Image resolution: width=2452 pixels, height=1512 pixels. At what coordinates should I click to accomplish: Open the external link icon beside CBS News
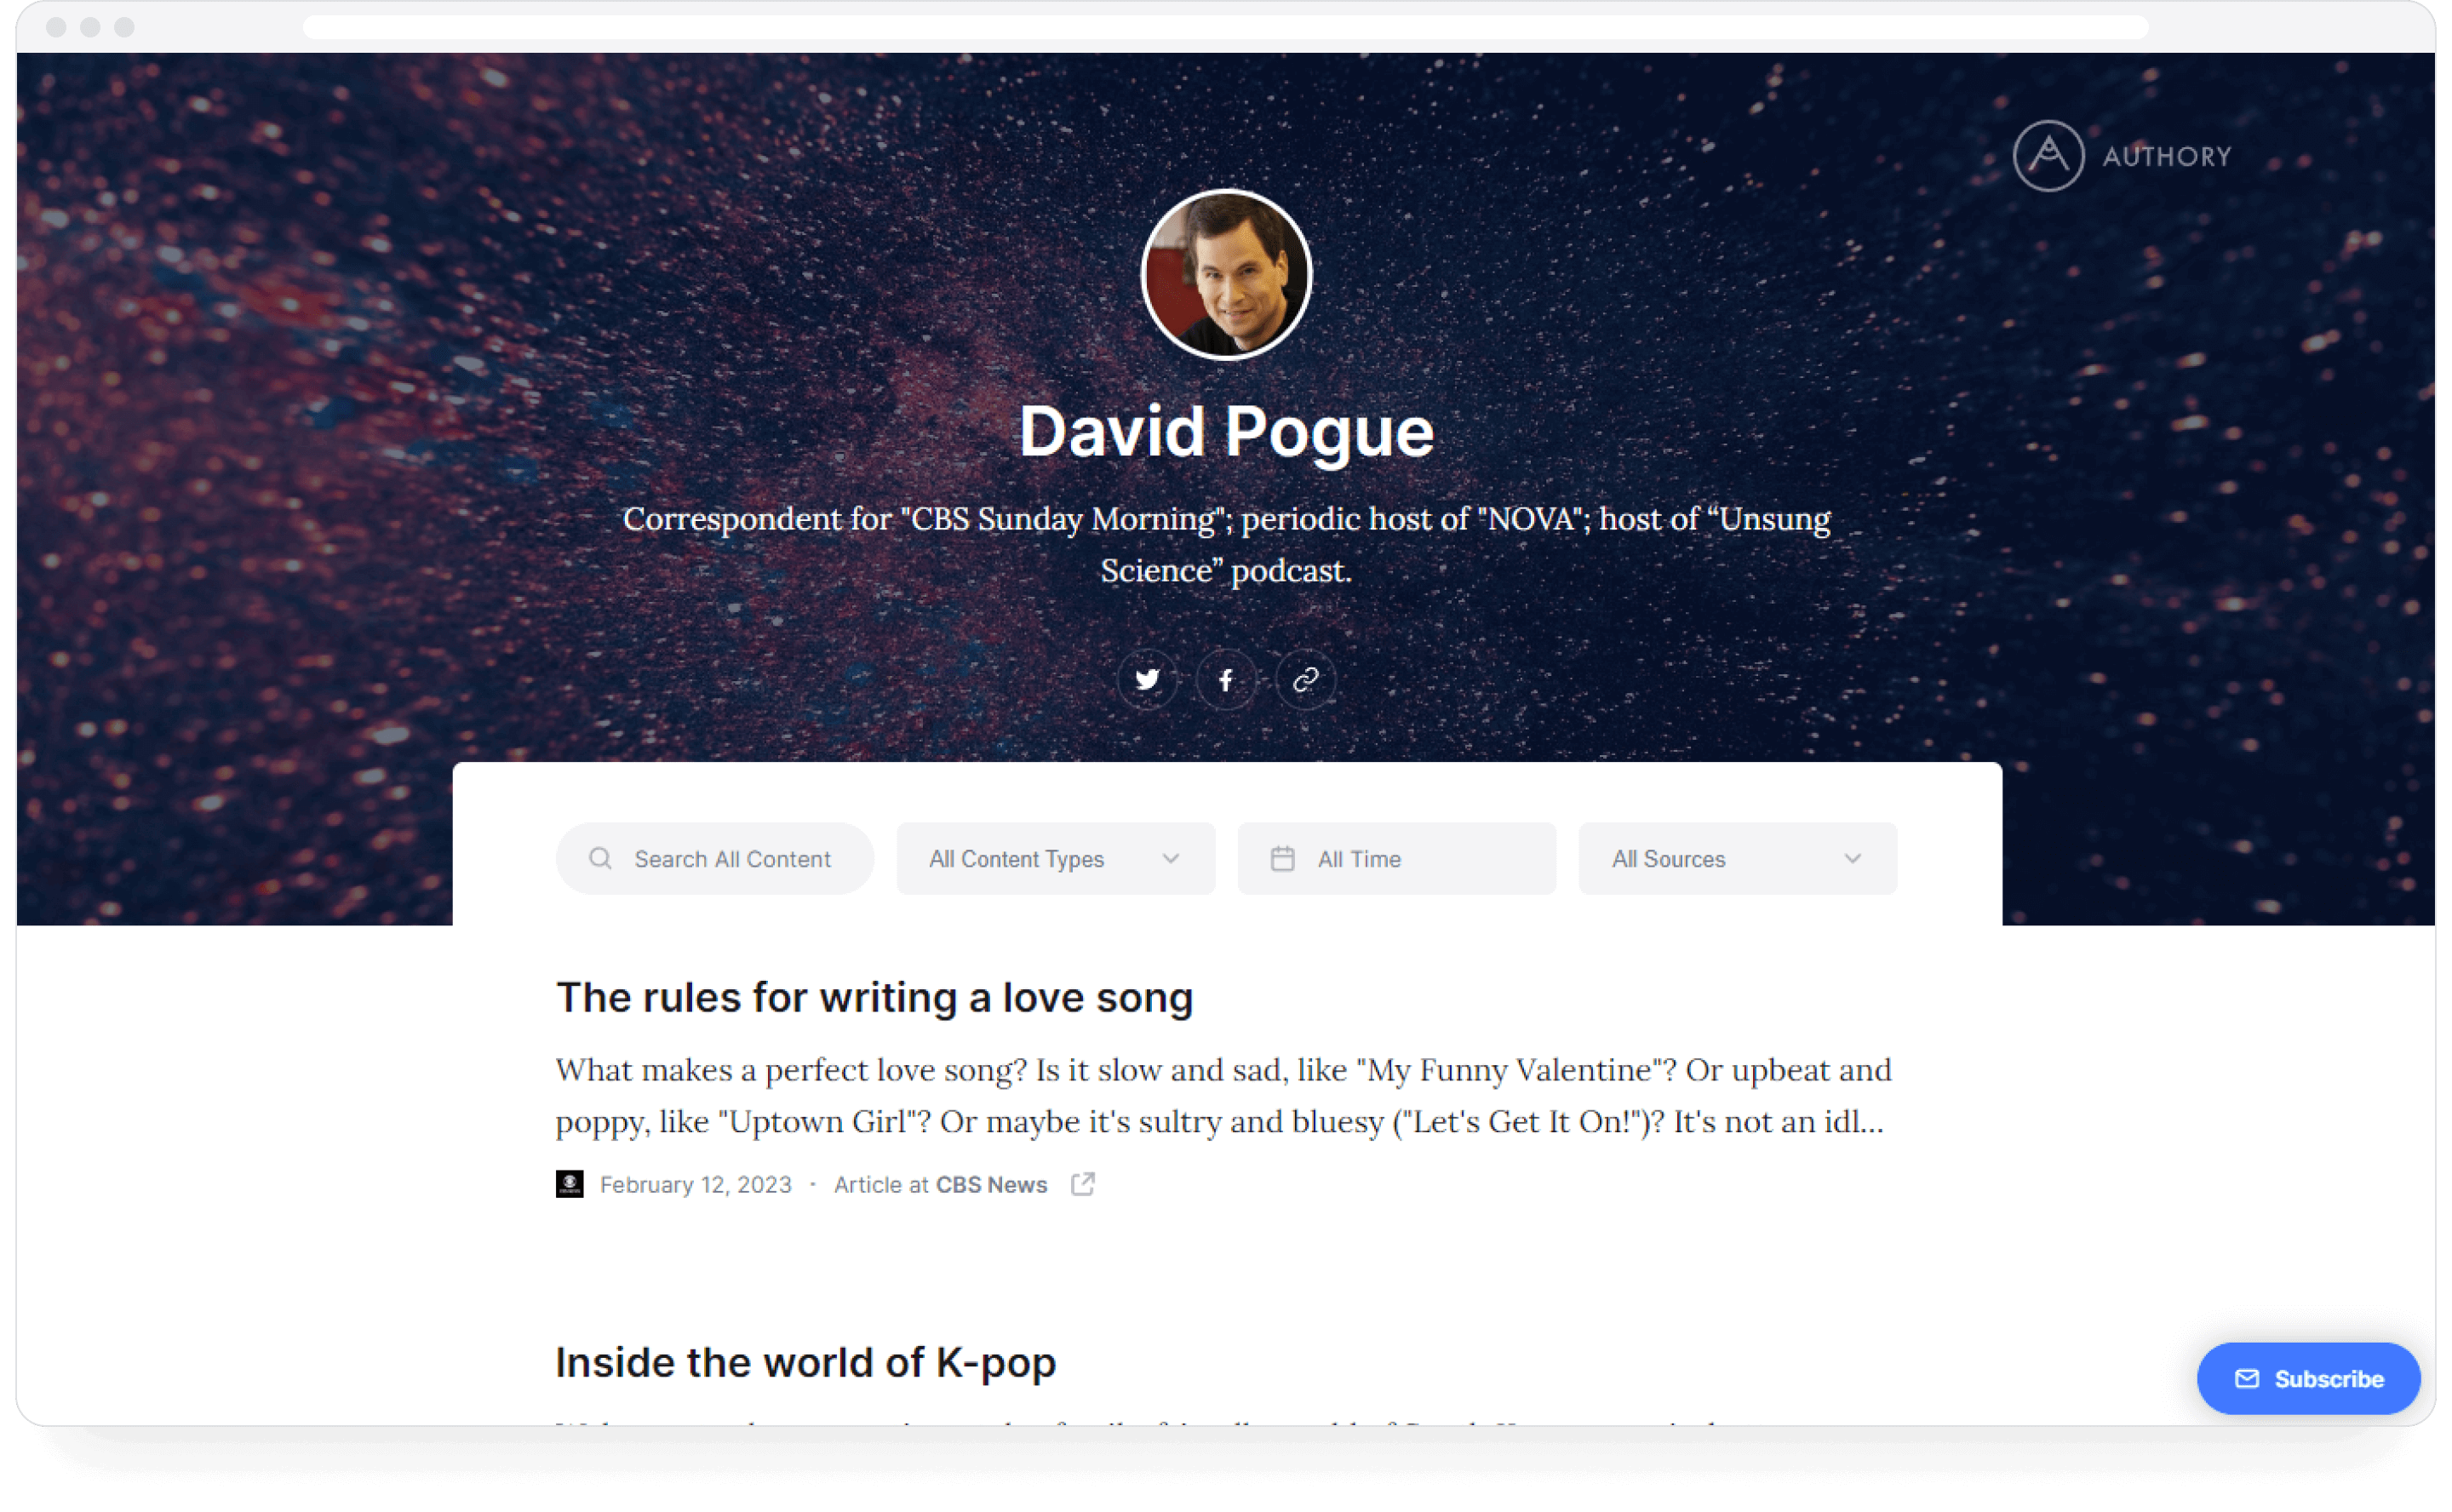[x=1083, y=1184]
